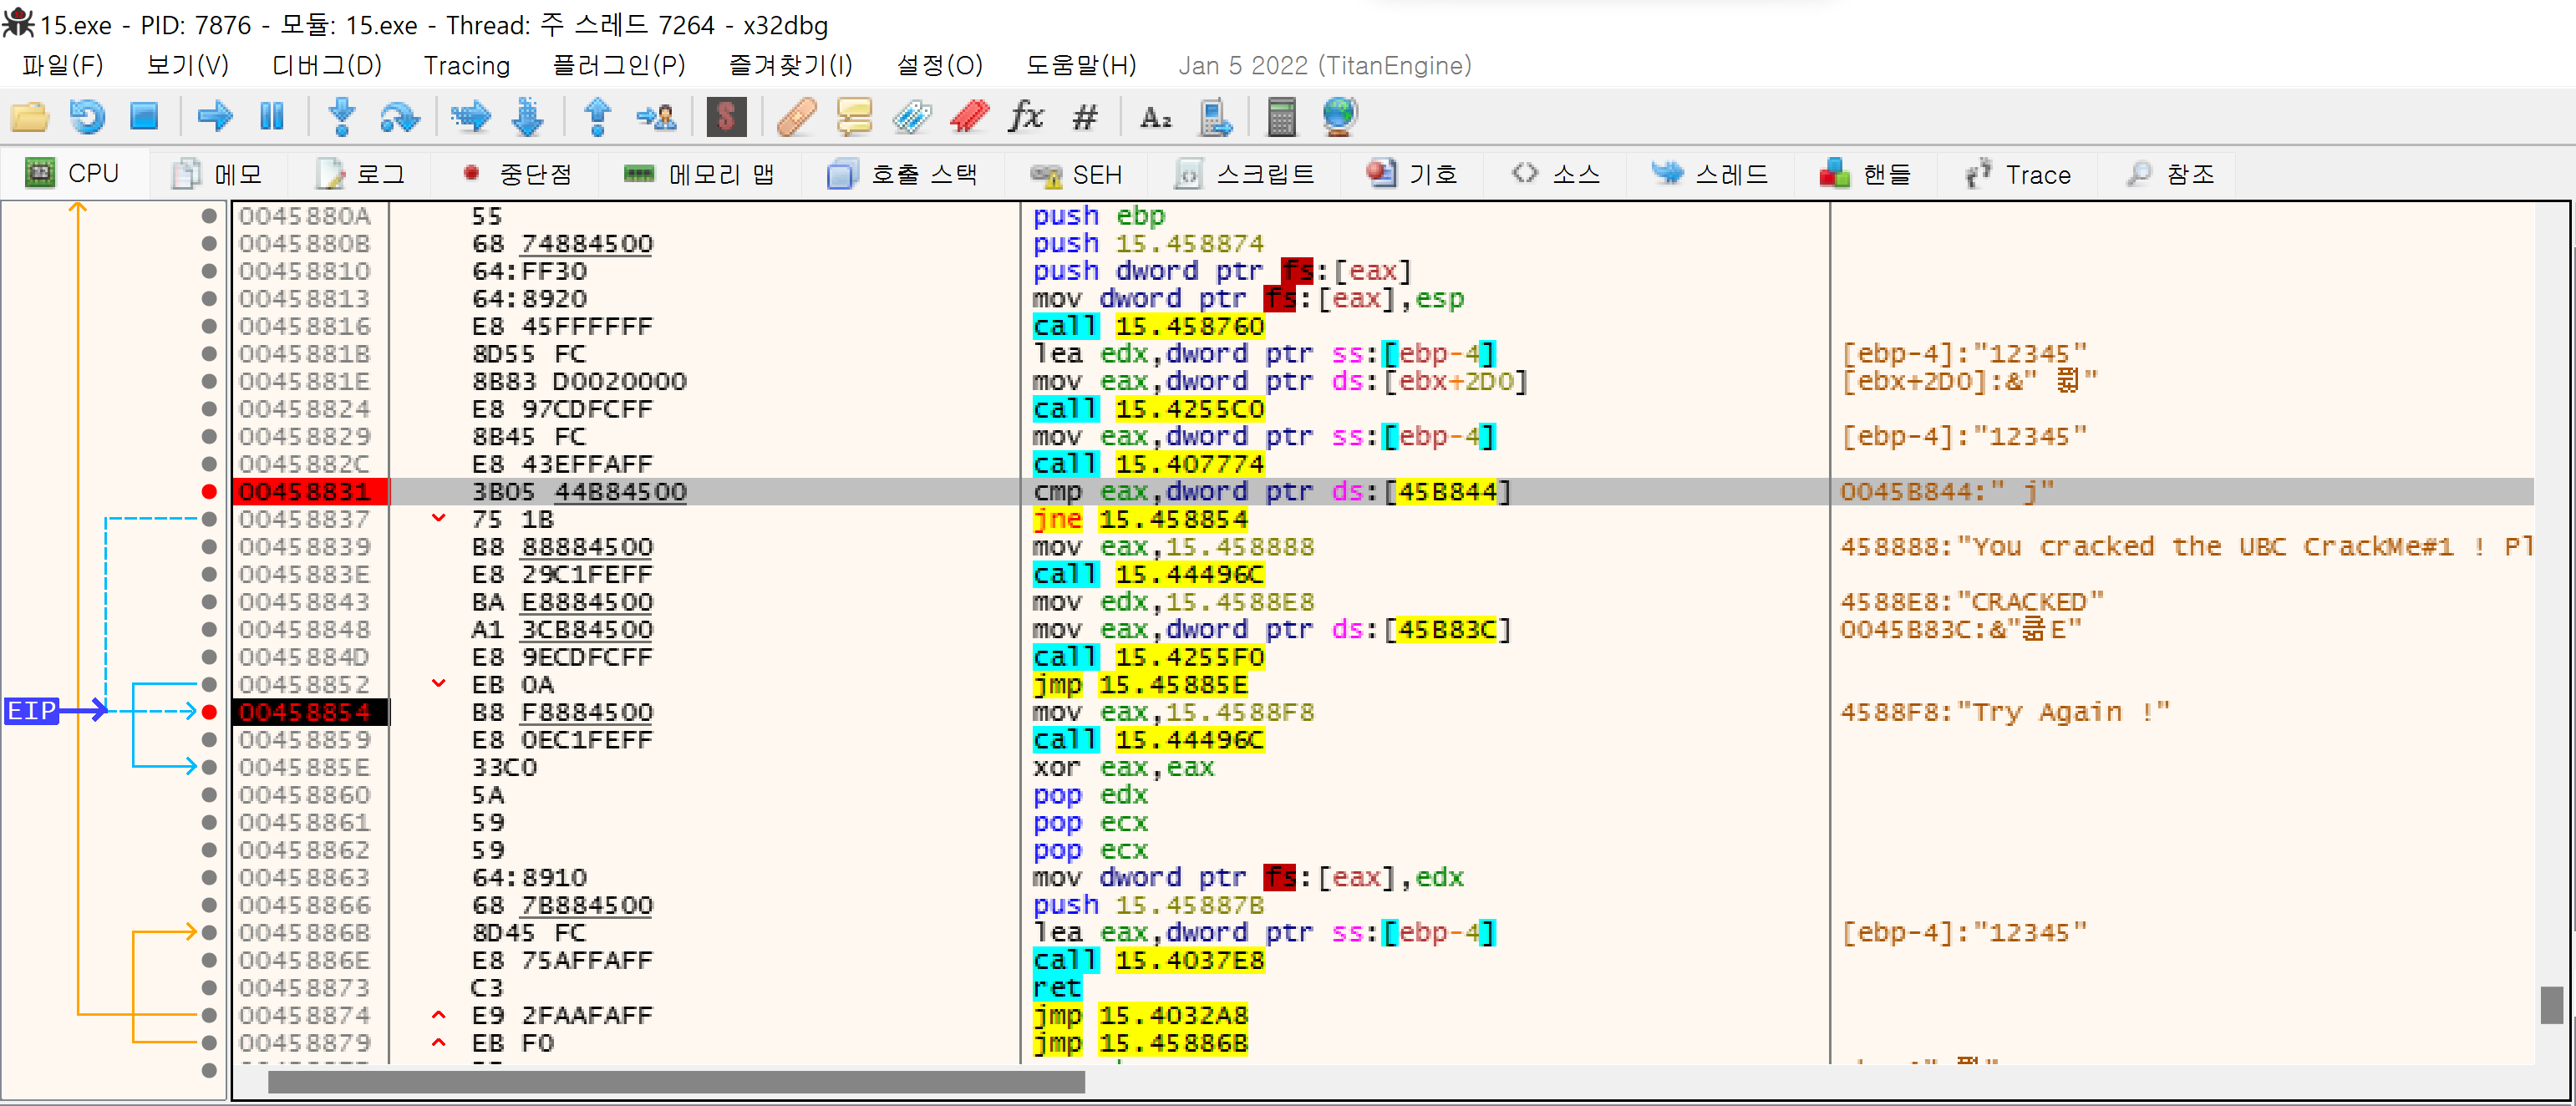Click the Execute Till Return icon

[598, 117]
